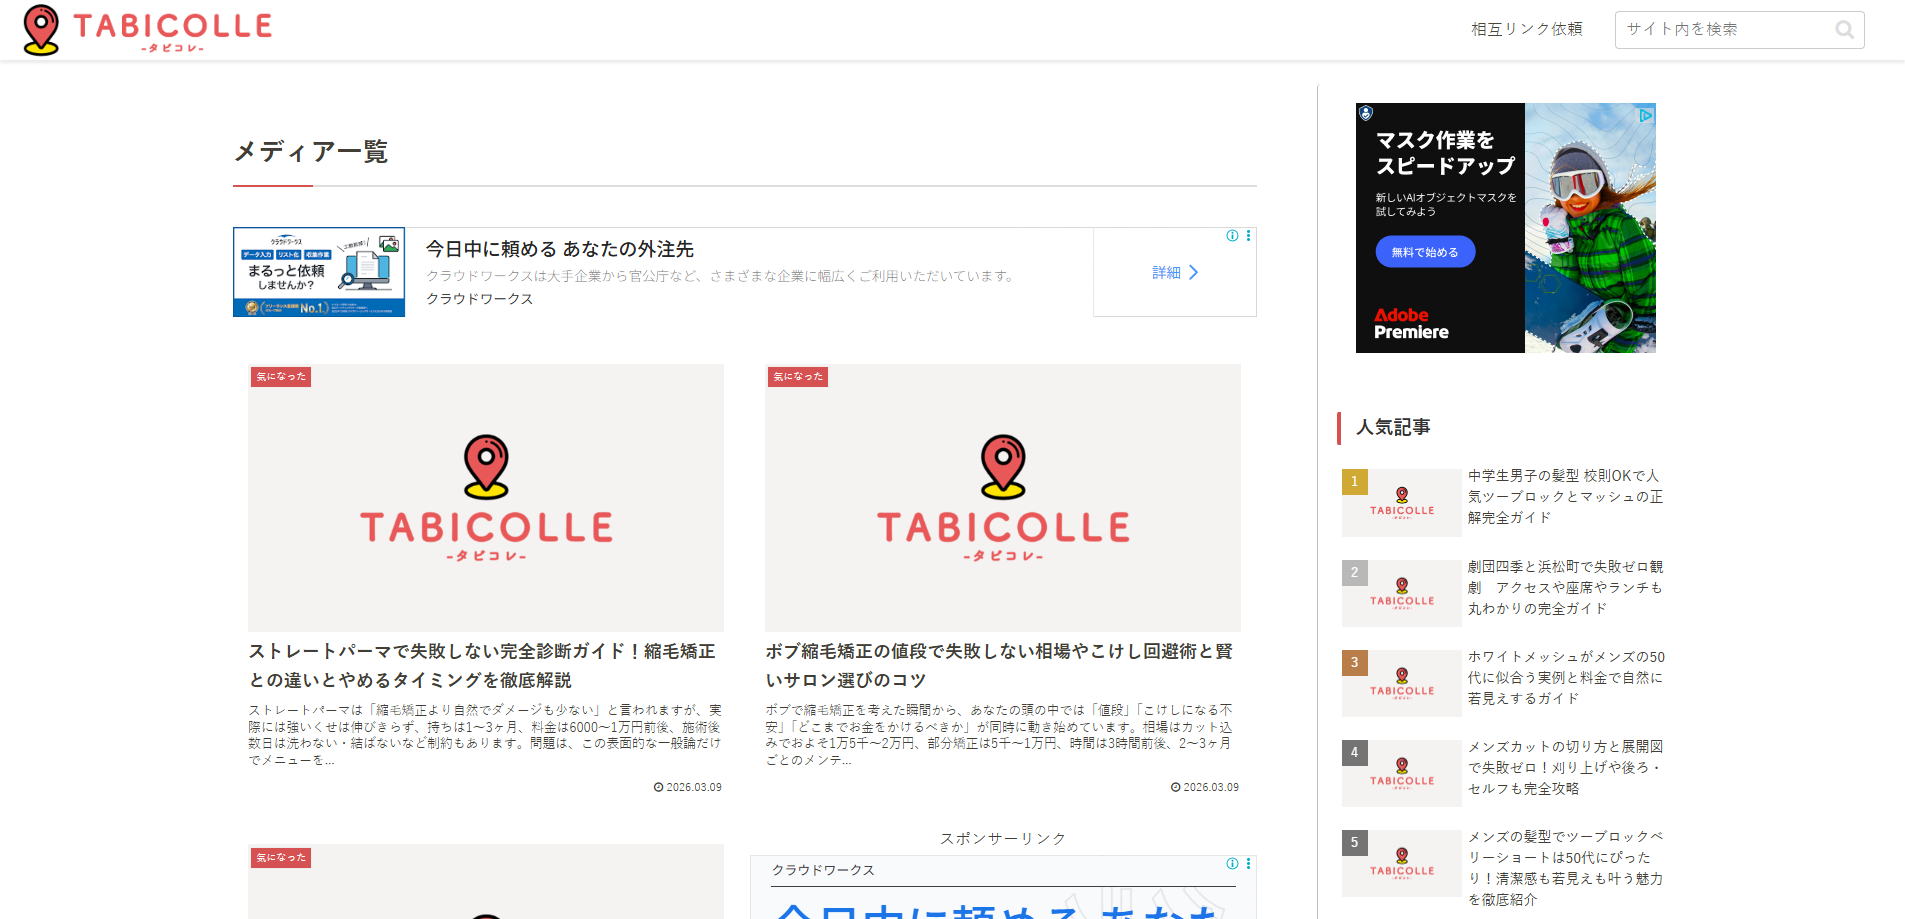Open popular article ranked 1 about 中学生男子の髪型
This screenshot has height=919, width=1905.
(1565, 497)
